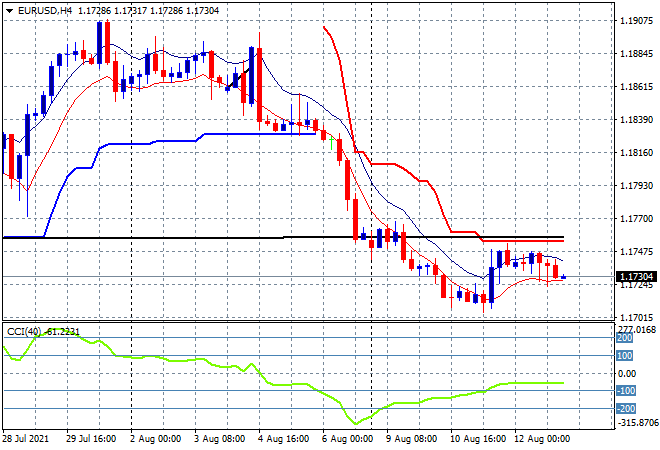Click the 29 Jul 16:00 time label
This screenshot has width=660, height=450.
click(91, 439)
